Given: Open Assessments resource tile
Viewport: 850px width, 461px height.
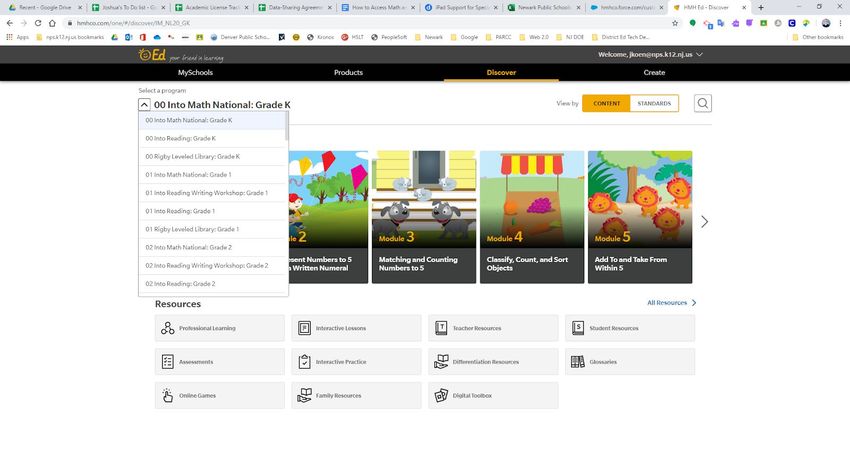Looking at the screenshot, I should (220, 362).
